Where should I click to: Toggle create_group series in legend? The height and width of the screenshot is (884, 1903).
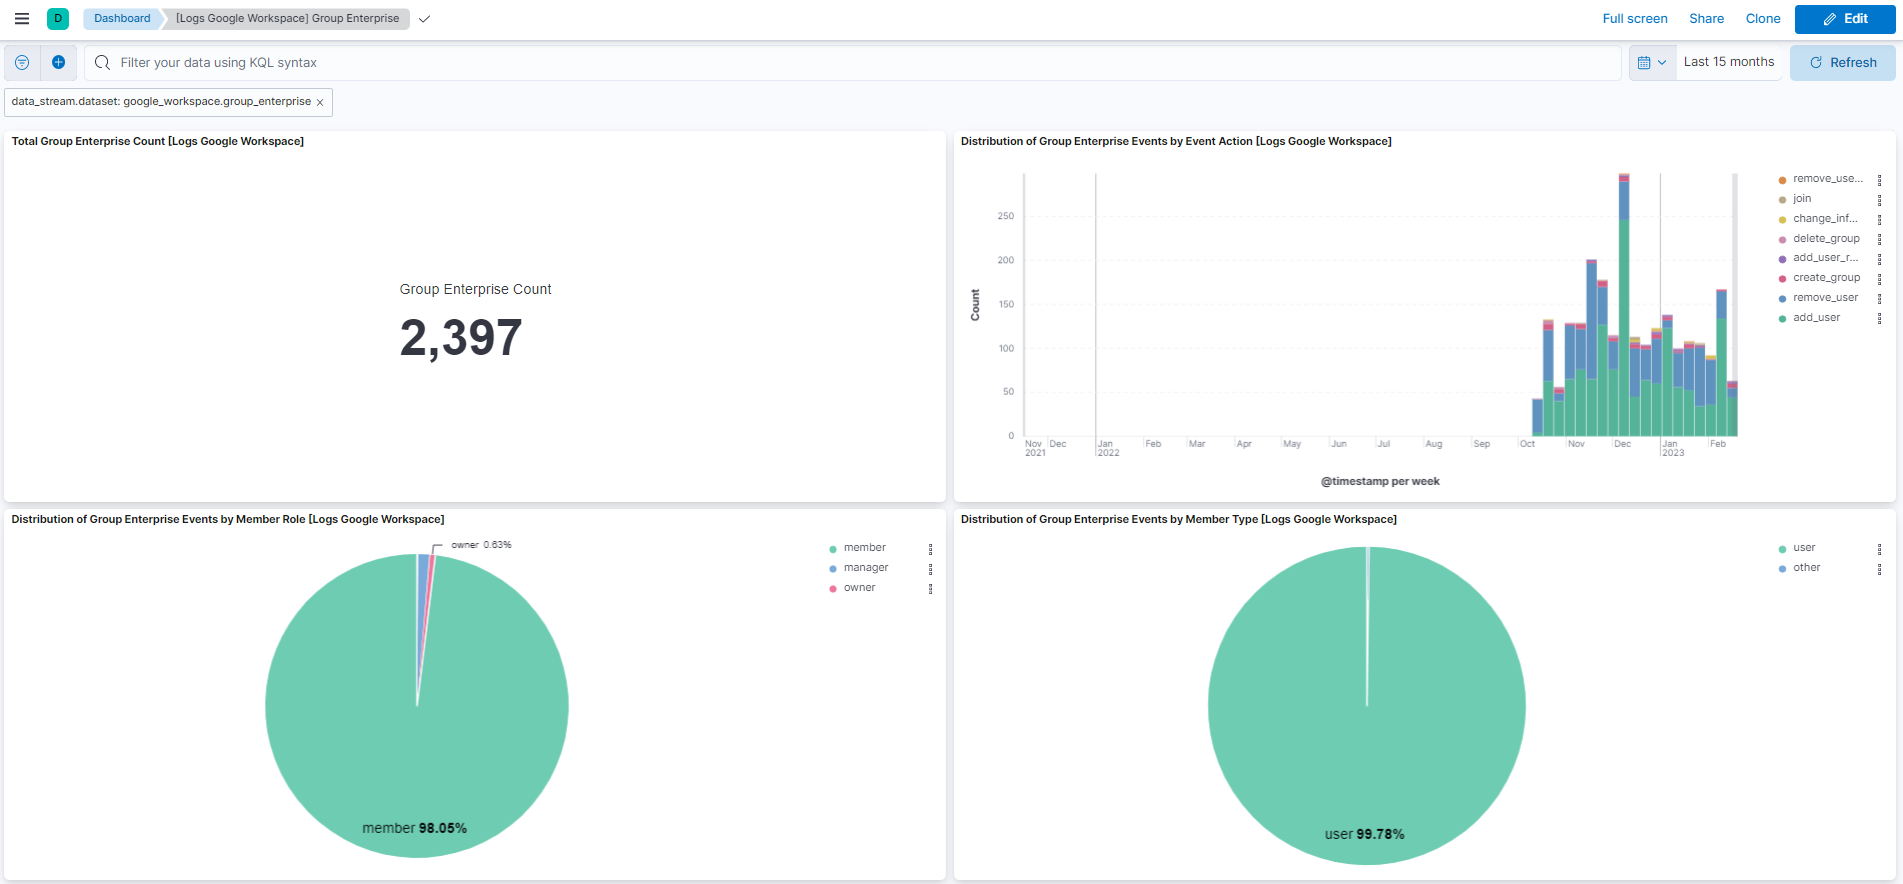tap(1825, 278)
